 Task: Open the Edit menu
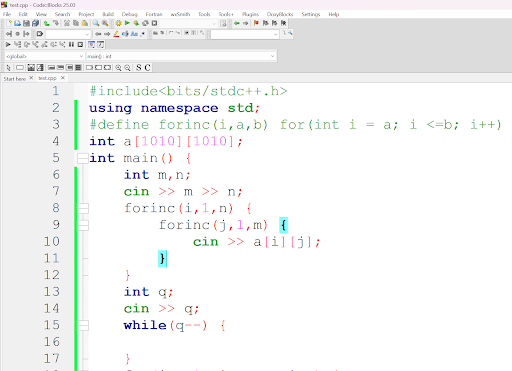[23, 14]
